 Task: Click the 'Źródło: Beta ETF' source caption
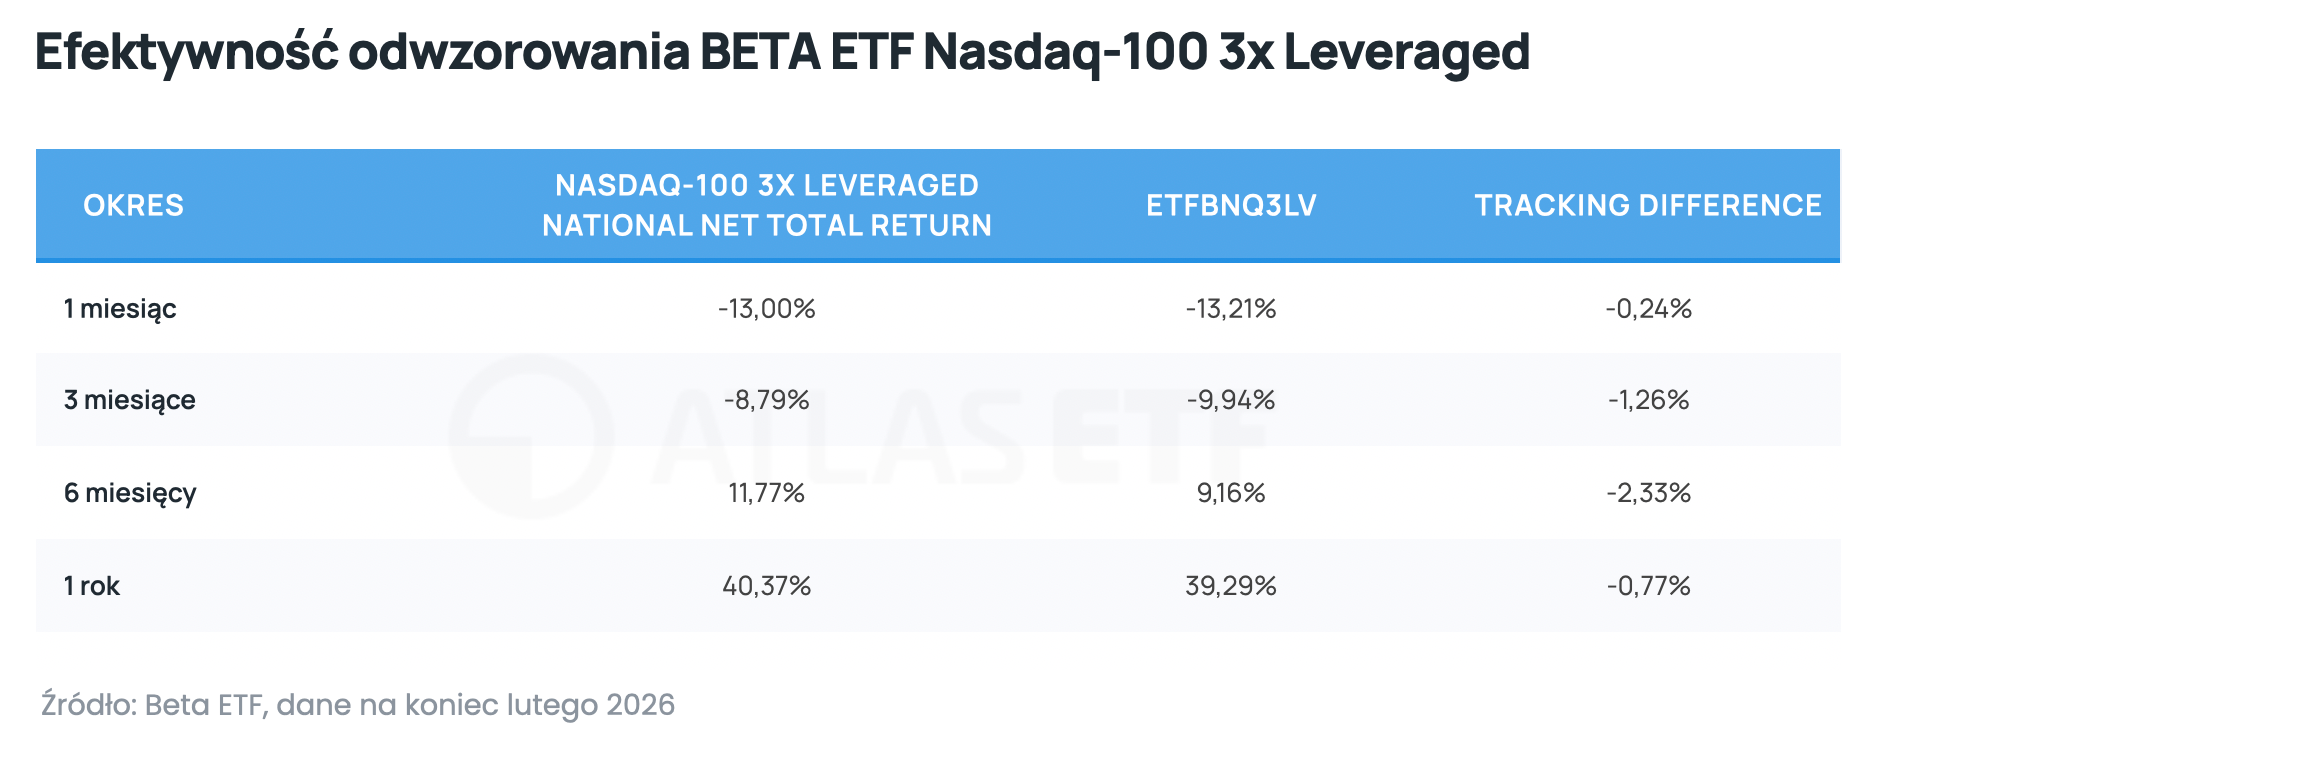tap(357, 705)
